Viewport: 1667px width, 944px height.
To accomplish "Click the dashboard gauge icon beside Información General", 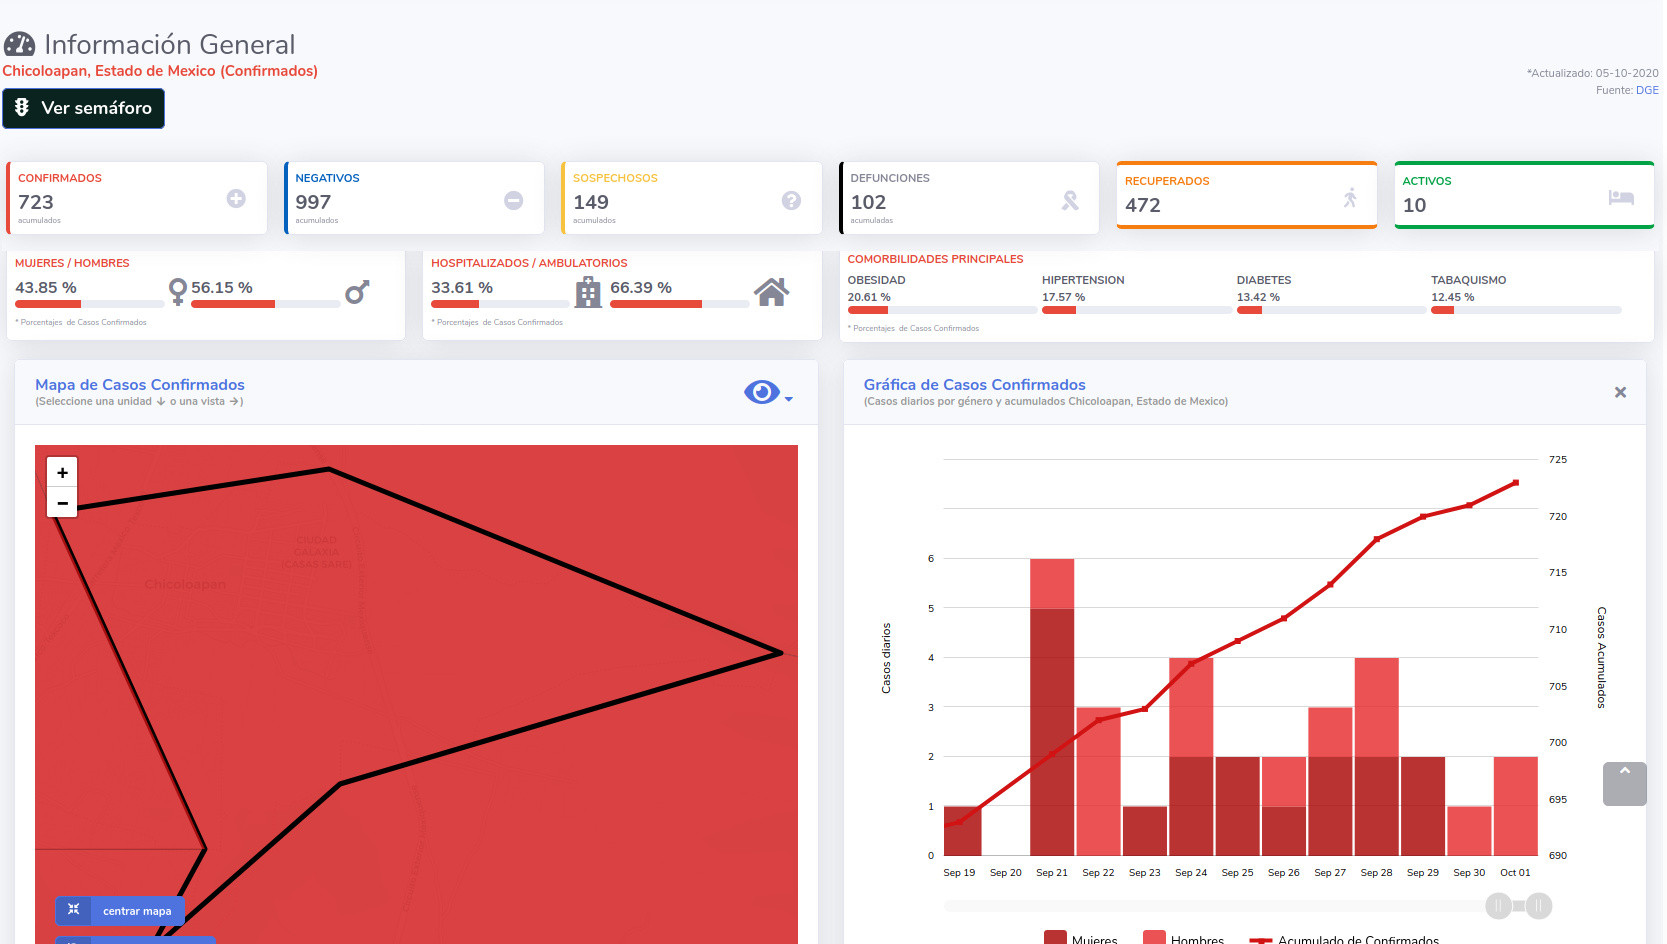I will tap(20, 44).
